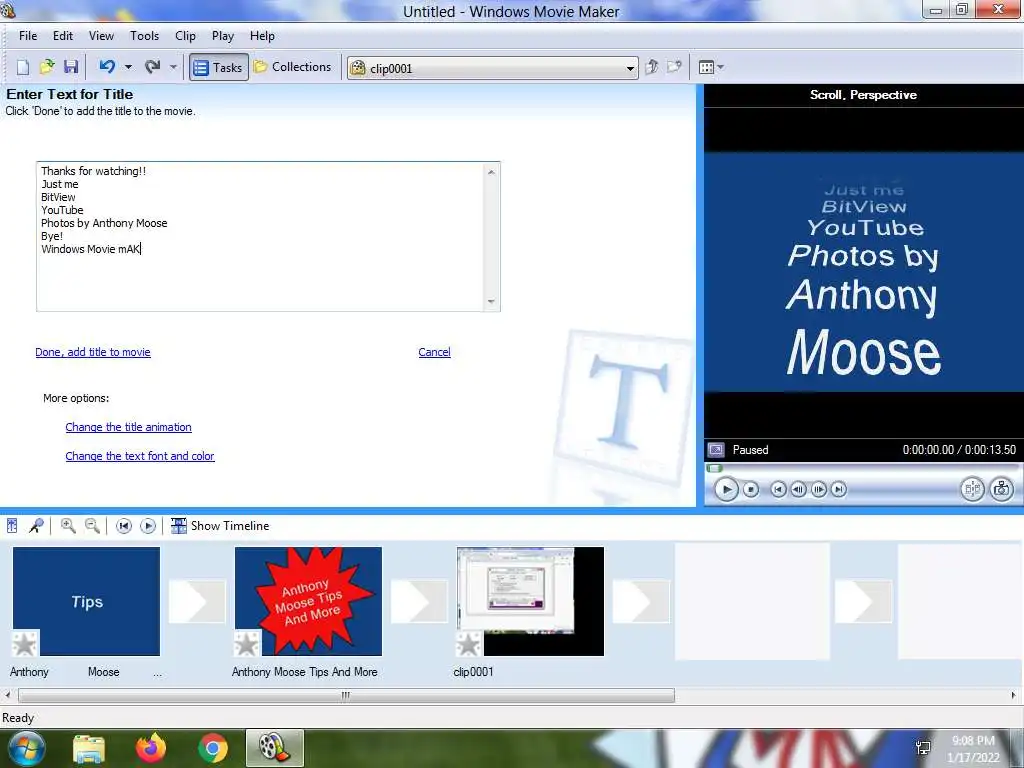
Task: Click the Movie Maker taskbar button
Action: 275,748
